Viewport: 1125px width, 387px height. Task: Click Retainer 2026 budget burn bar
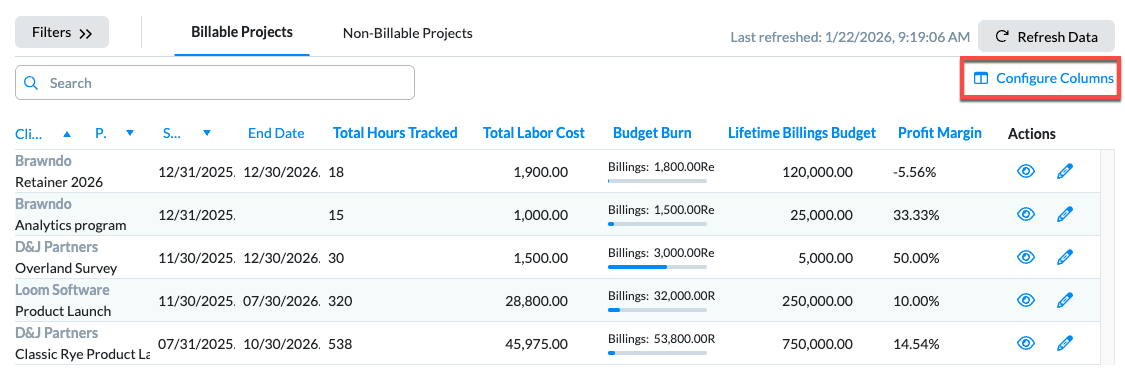[x=657, y=181]
